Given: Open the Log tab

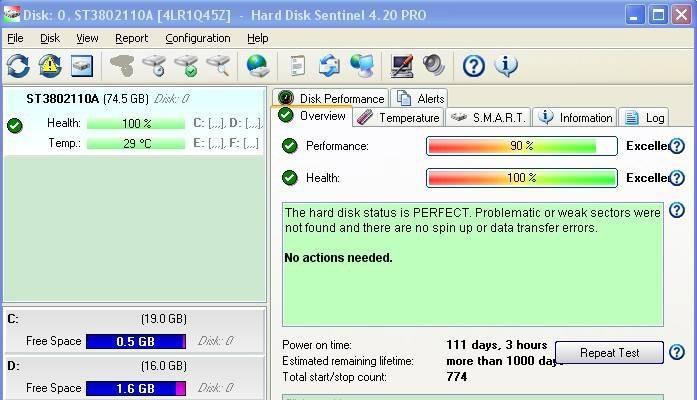Looking at the screenshot, I should tap(644, 117).
